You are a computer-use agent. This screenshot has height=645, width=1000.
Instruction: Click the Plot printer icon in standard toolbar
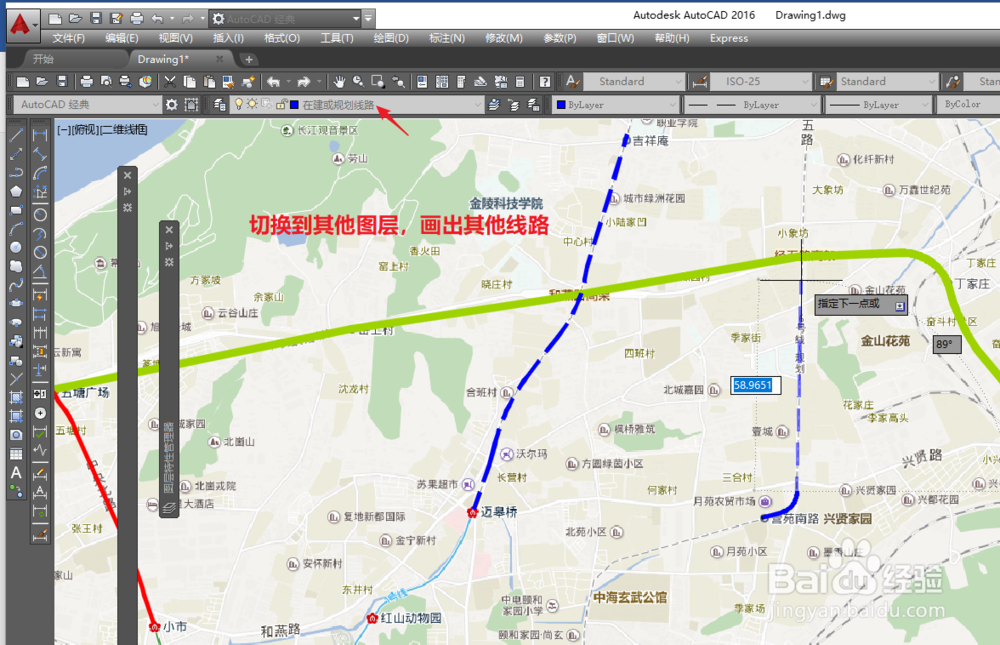point(86,82)
